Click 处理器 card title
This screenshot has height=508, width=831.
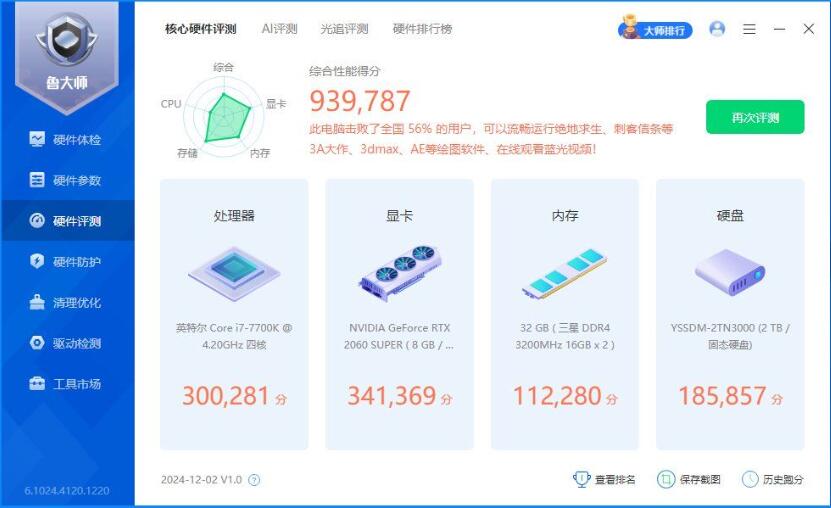tap(234, 216)
